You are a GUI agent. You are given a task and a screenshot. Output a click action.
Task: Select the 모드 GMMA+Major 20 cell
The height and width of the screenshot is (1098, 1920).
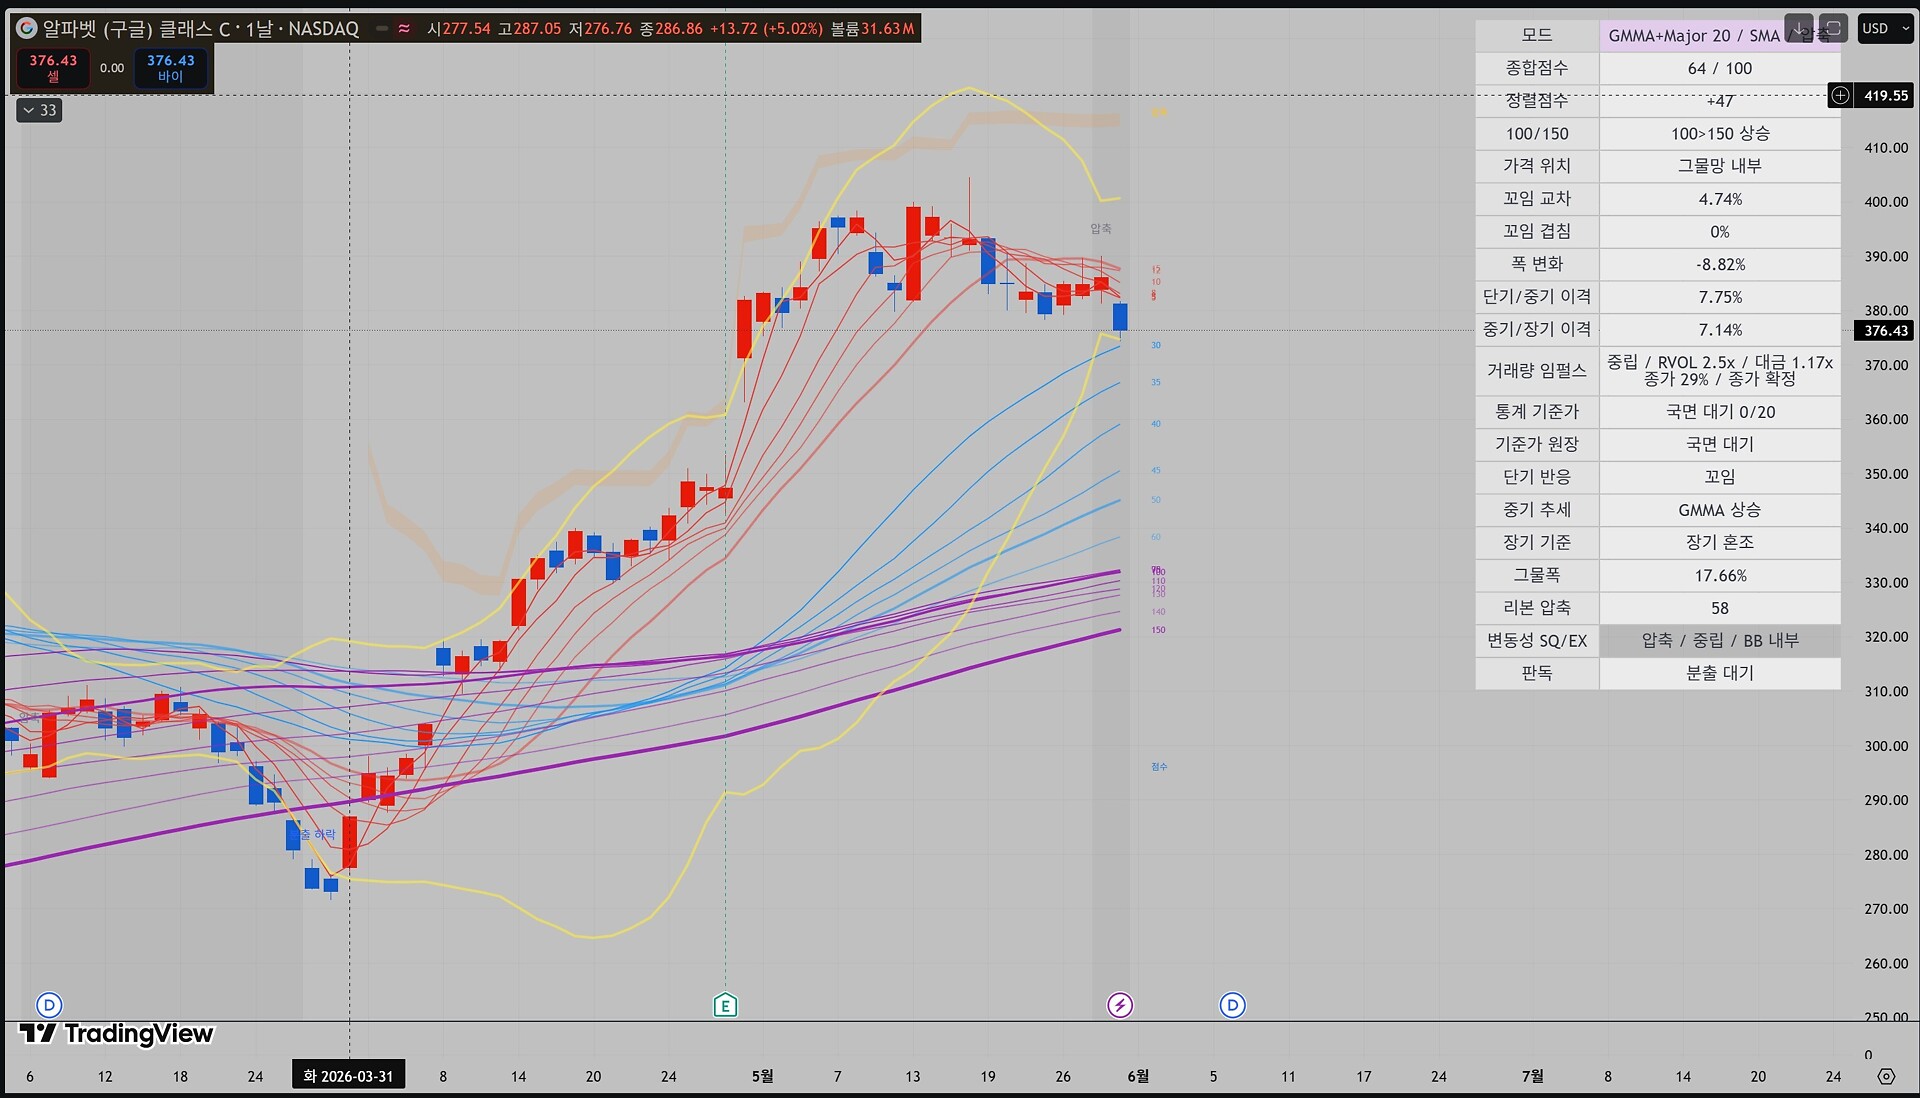(x=1719, y=35)
